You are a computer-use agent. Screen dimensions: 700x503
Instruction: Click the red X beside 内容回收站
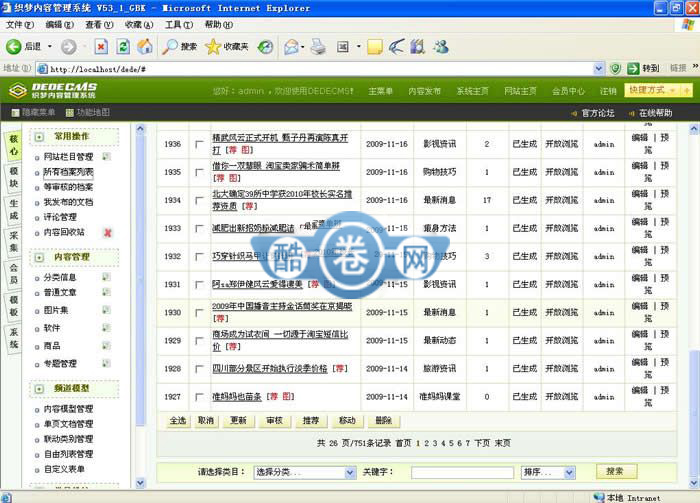107,232
